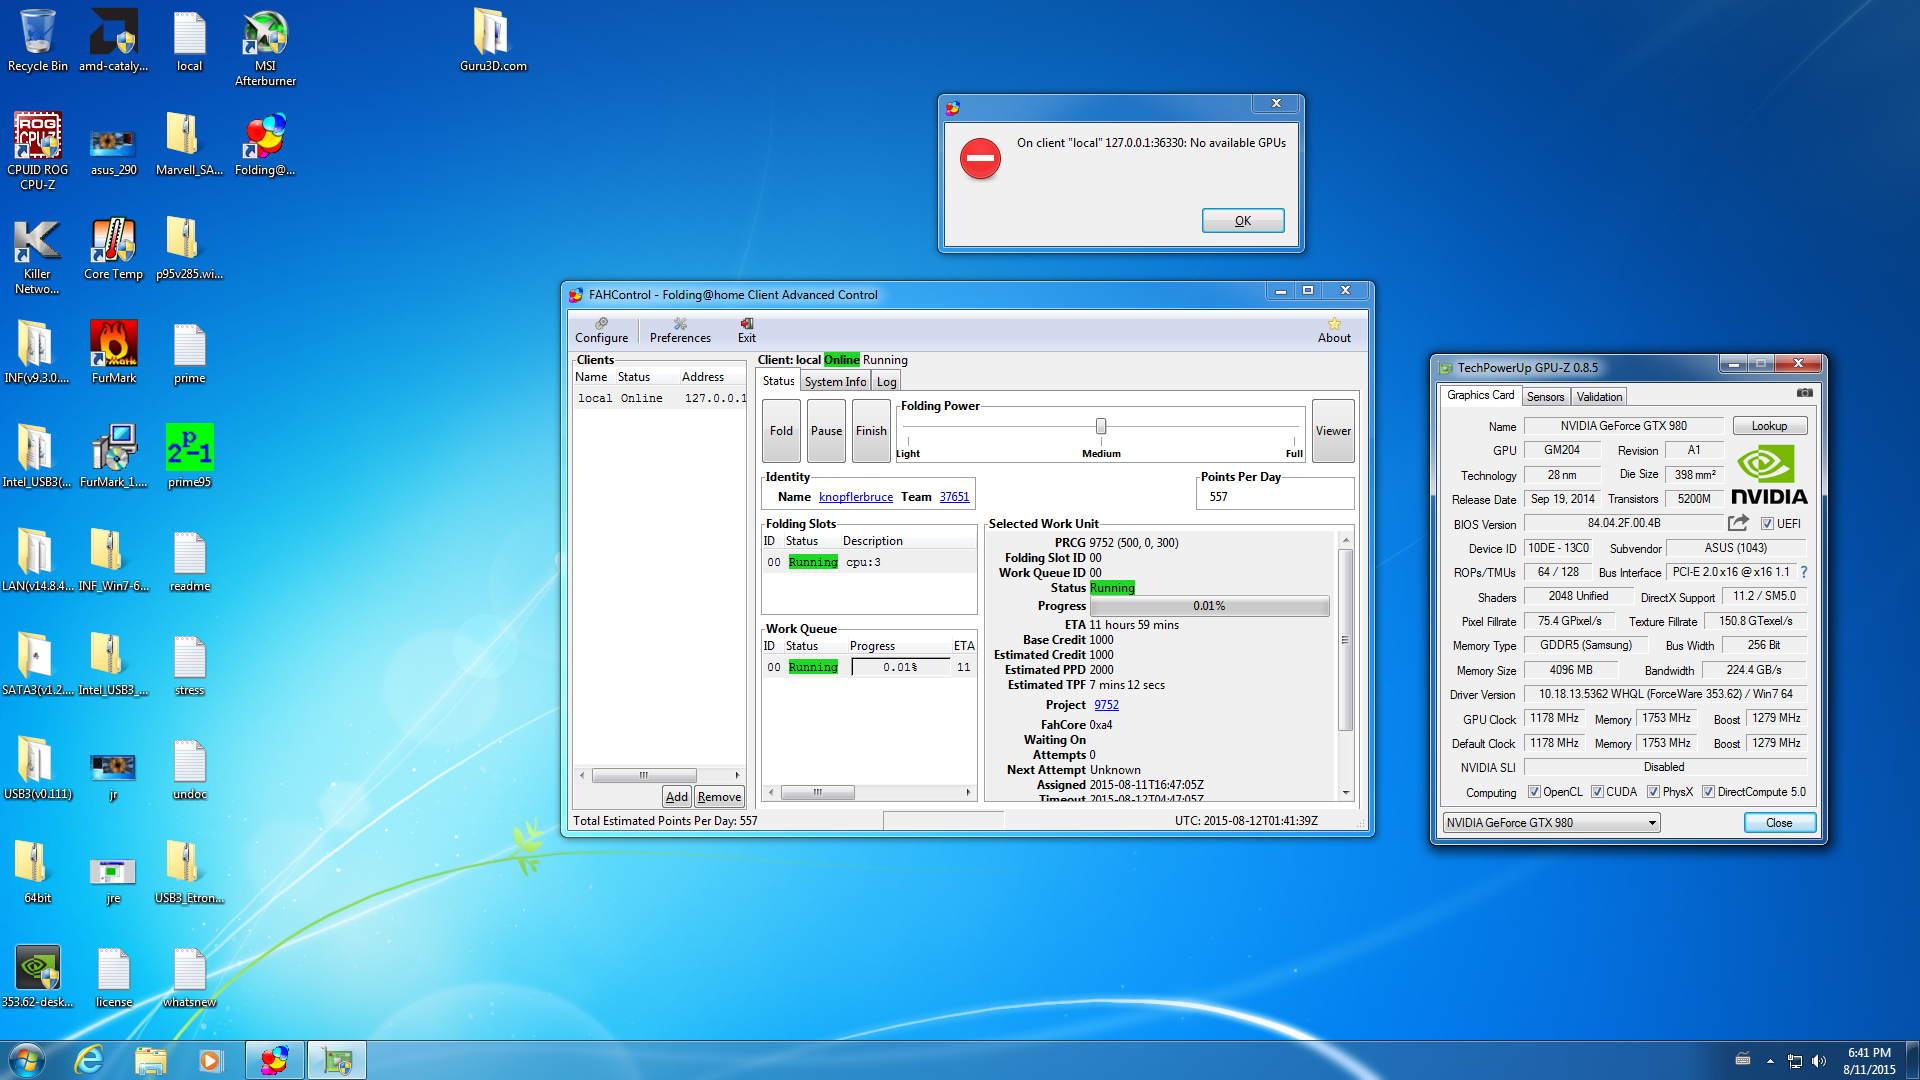This screenshot has height=1080, width=1920.
Task: Click the volume speaker tray icon
Action: [x=1819, y=1061]
